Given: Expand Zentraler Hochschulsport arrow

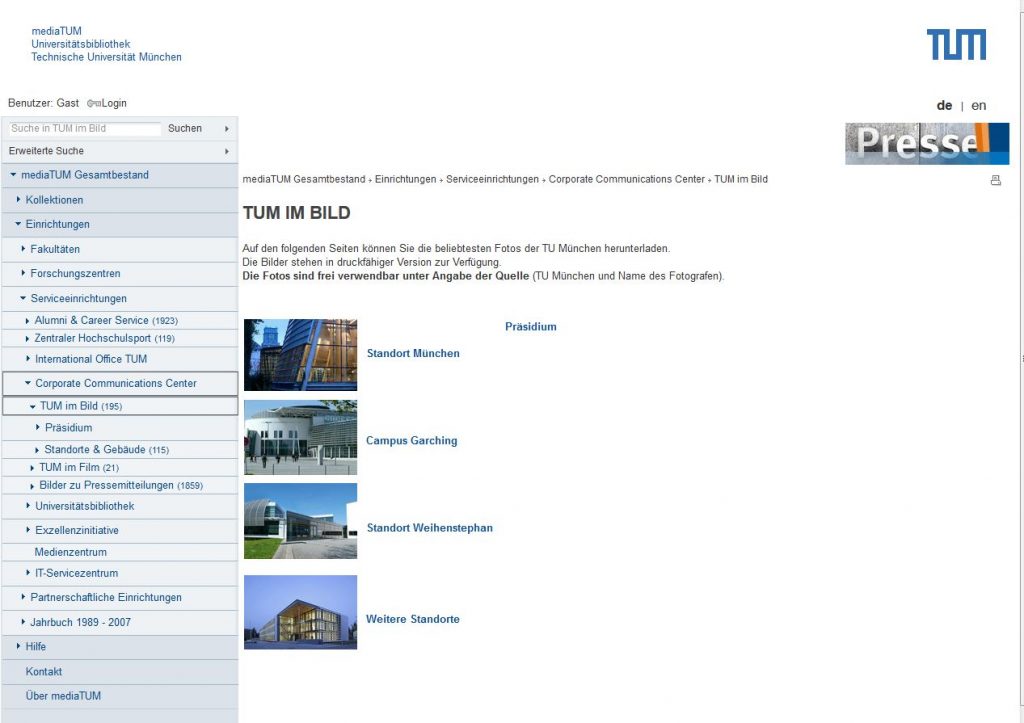Looking at the screenshot, I should 27,338.
